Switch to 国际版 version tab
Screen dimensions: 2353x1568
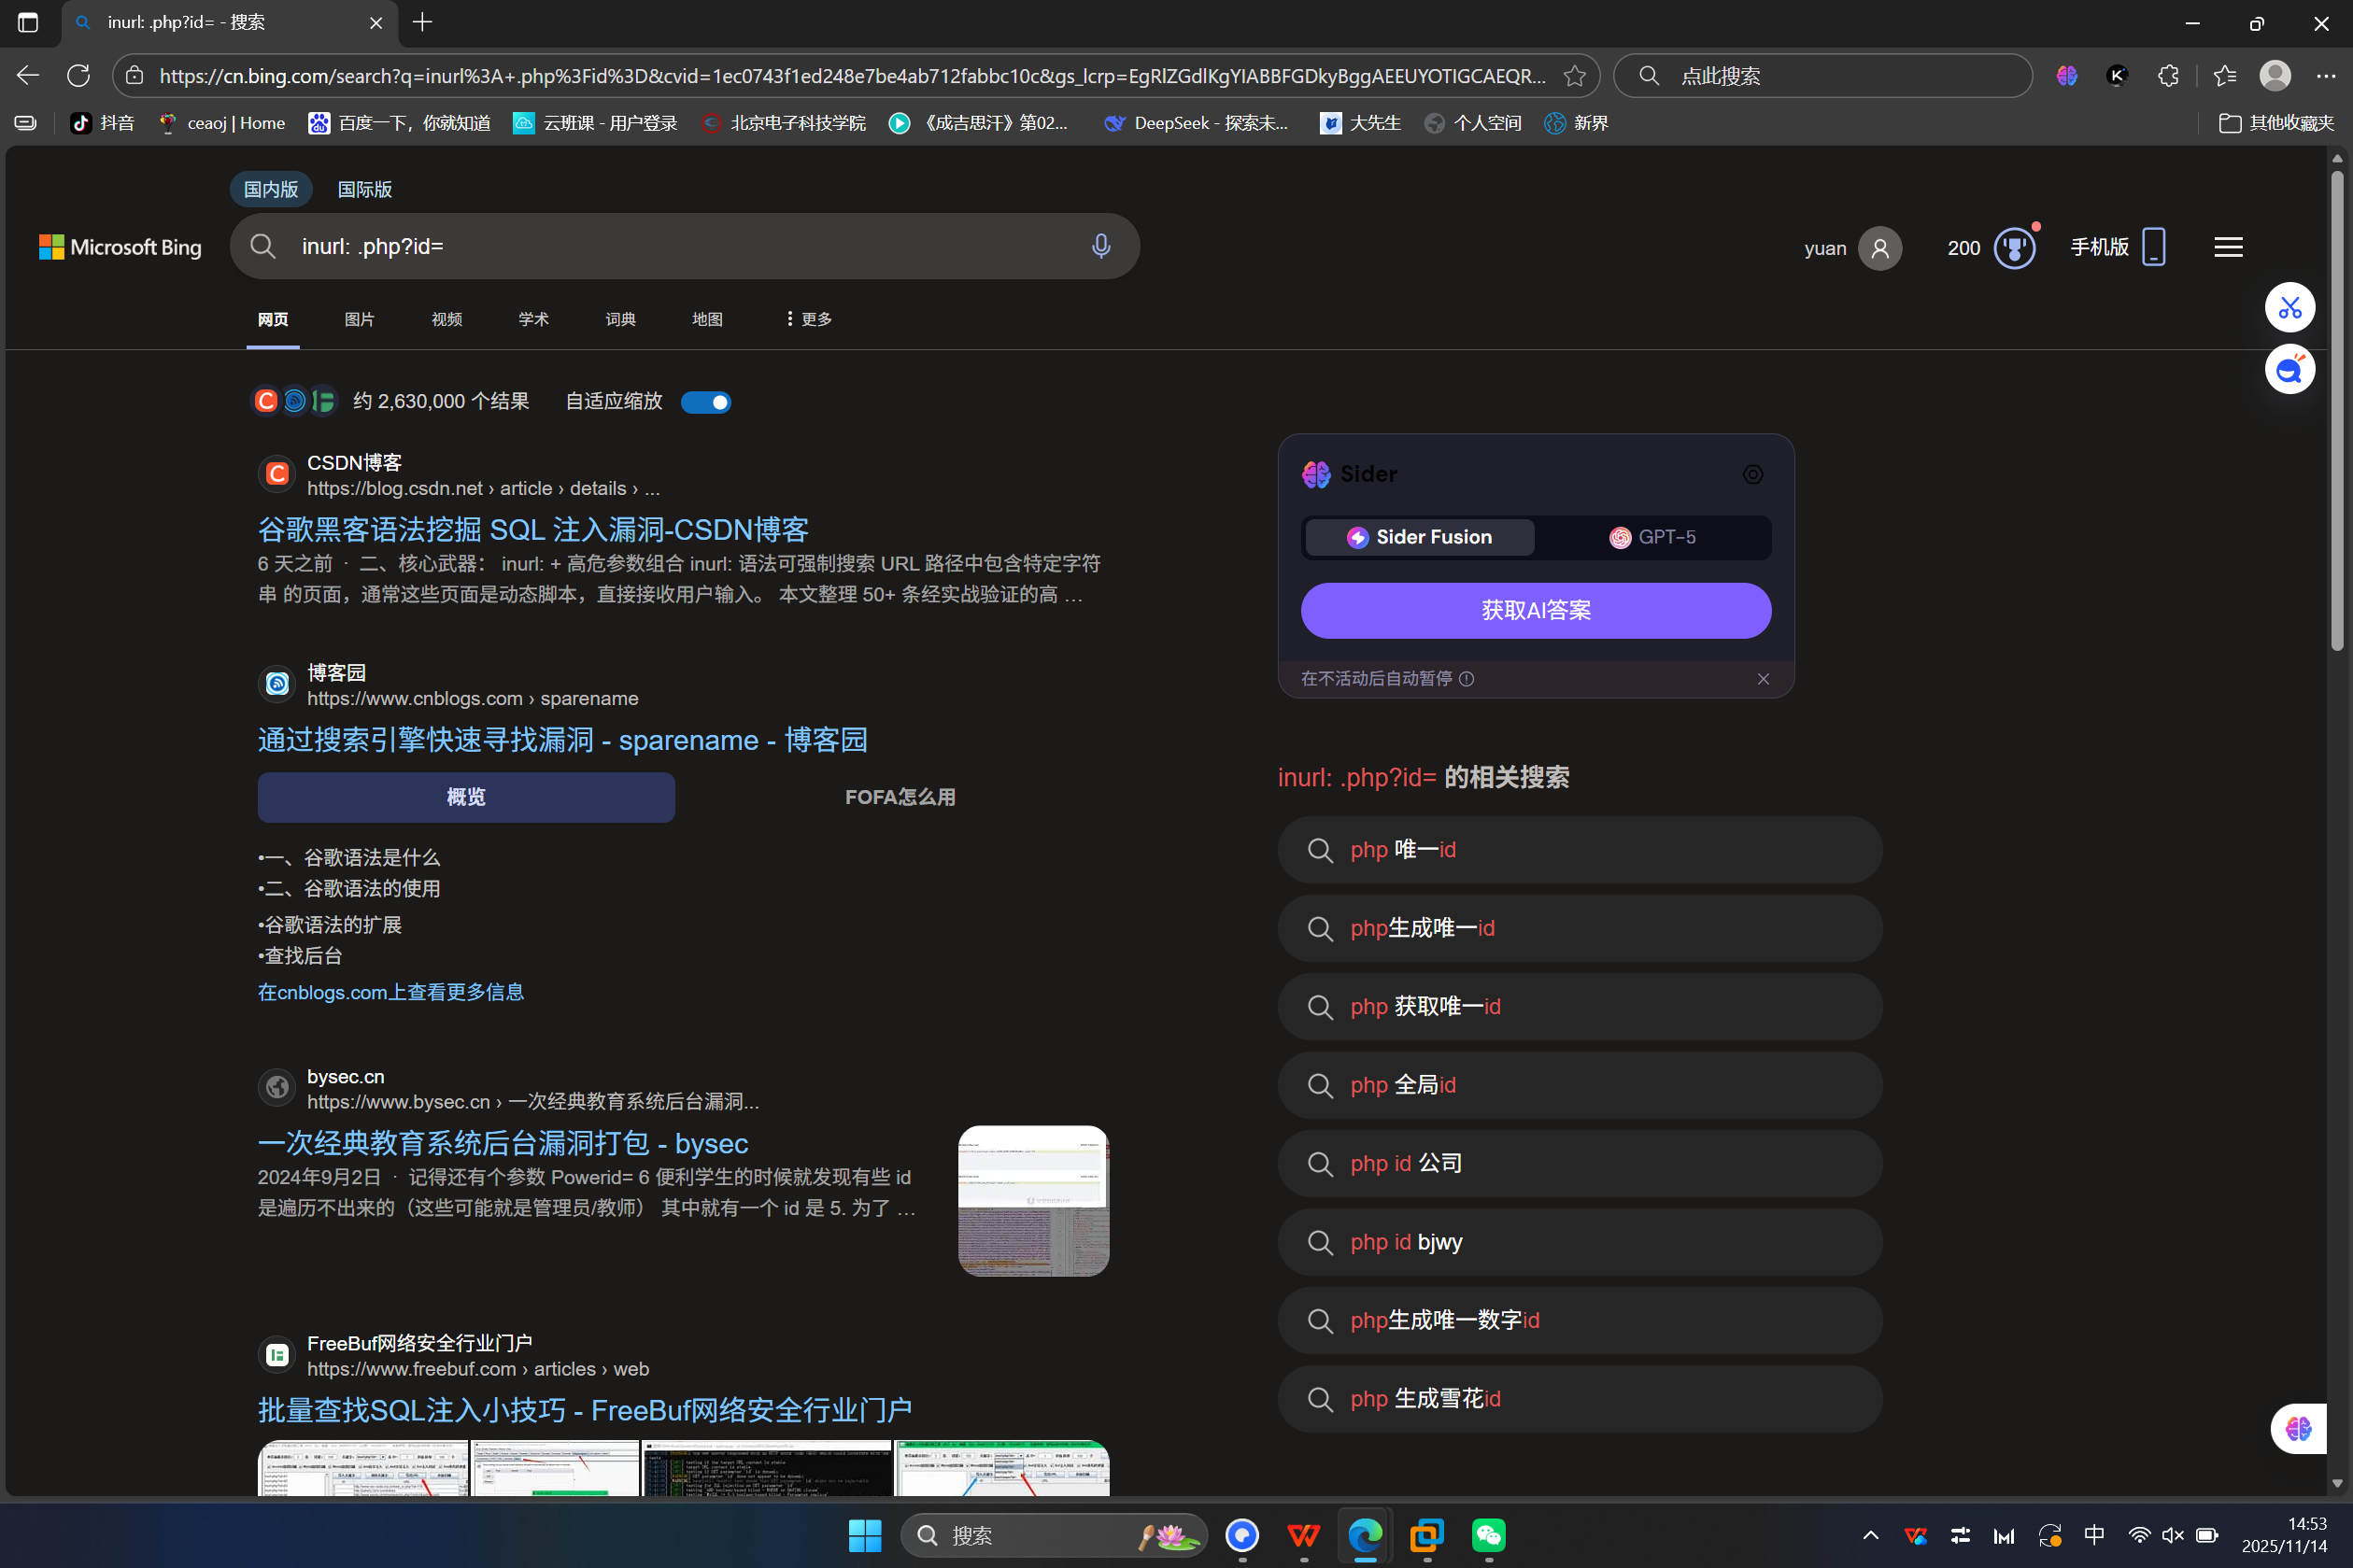click(x=364, y=188)
